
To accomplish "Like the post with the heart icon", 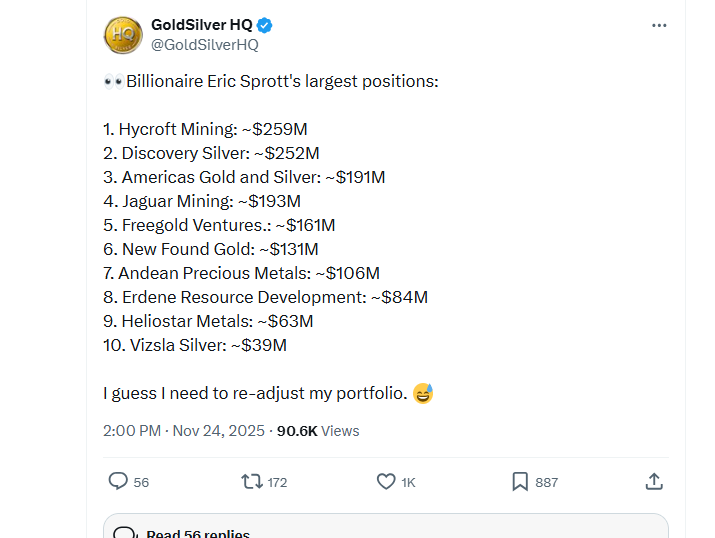I will tap(386, 481).
